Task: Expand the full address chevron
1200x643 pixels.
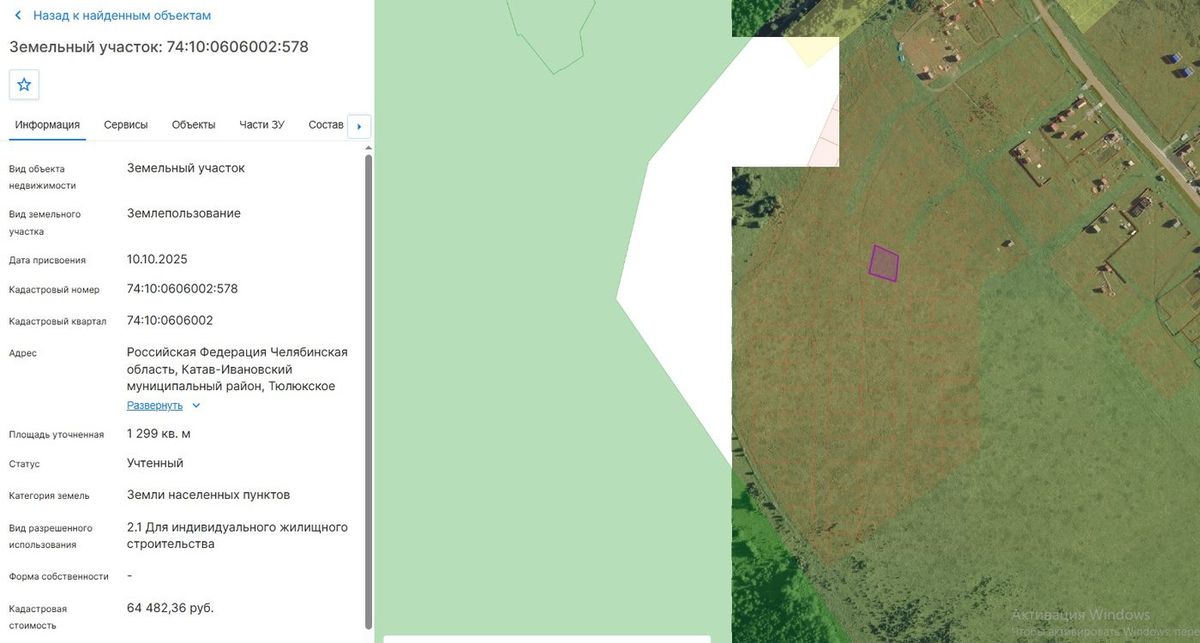Action: click(x=196, y=405)
